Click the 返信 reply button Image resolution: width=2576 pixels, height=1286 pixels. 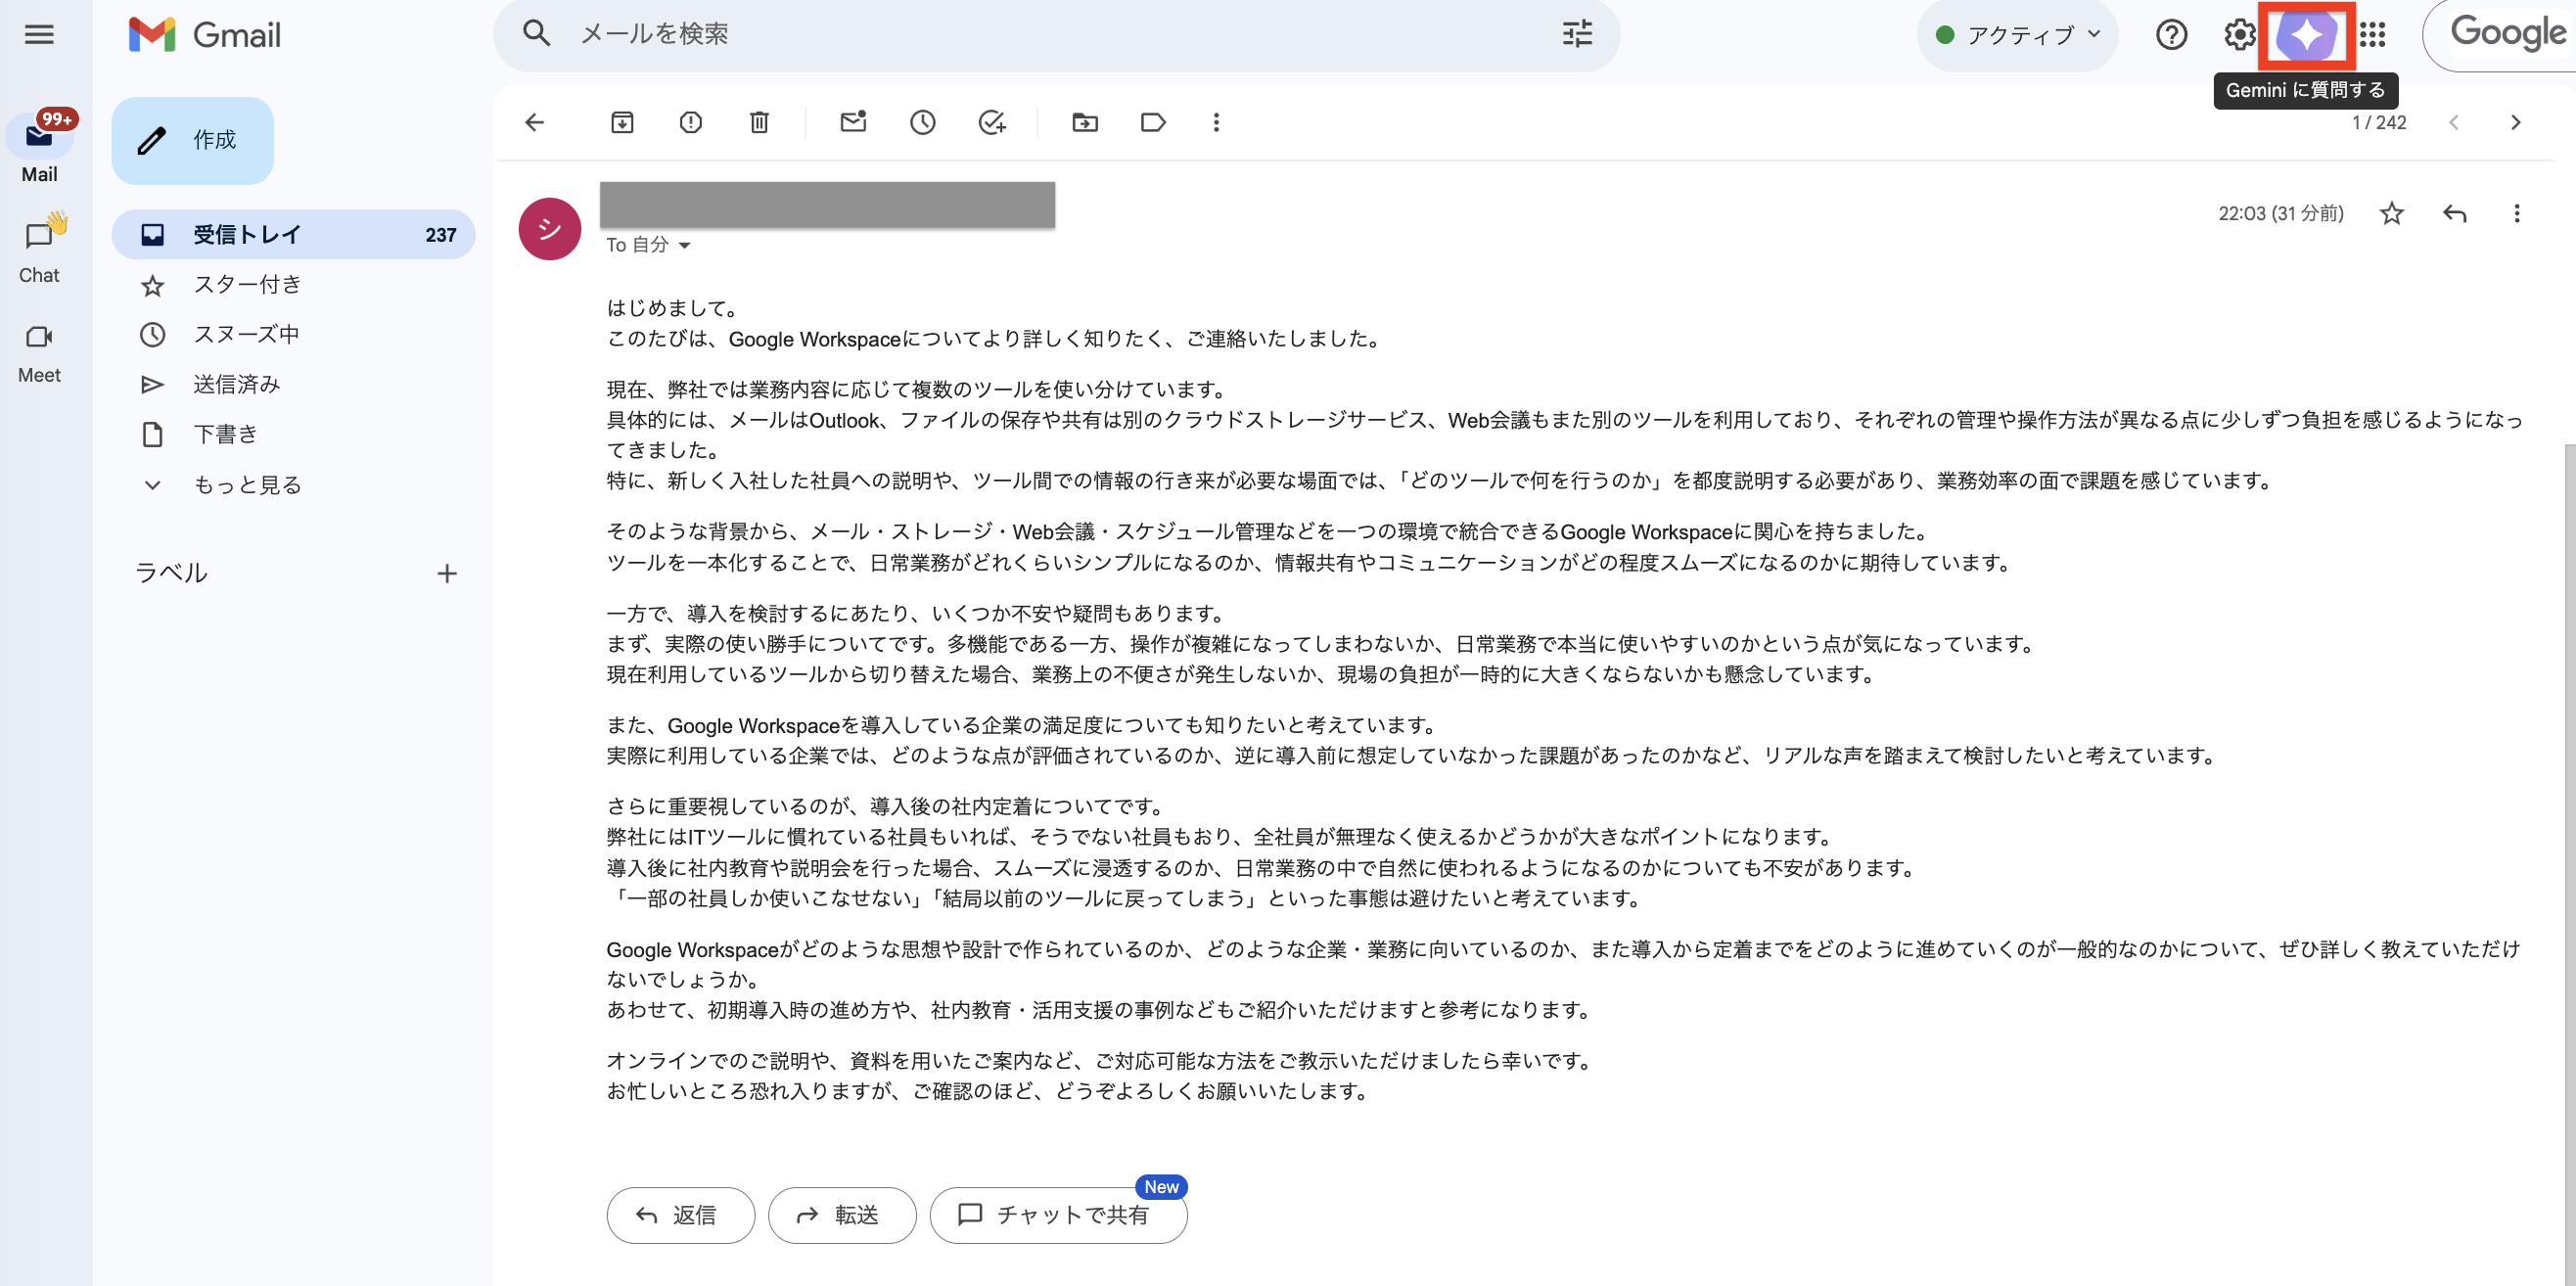point(680,1215)
